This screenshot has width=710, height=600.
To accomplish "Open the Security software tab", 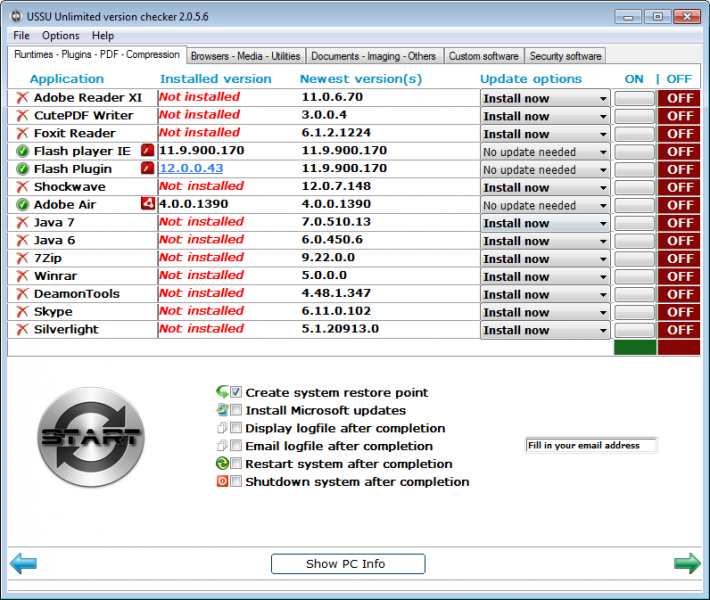I will 566,56.
